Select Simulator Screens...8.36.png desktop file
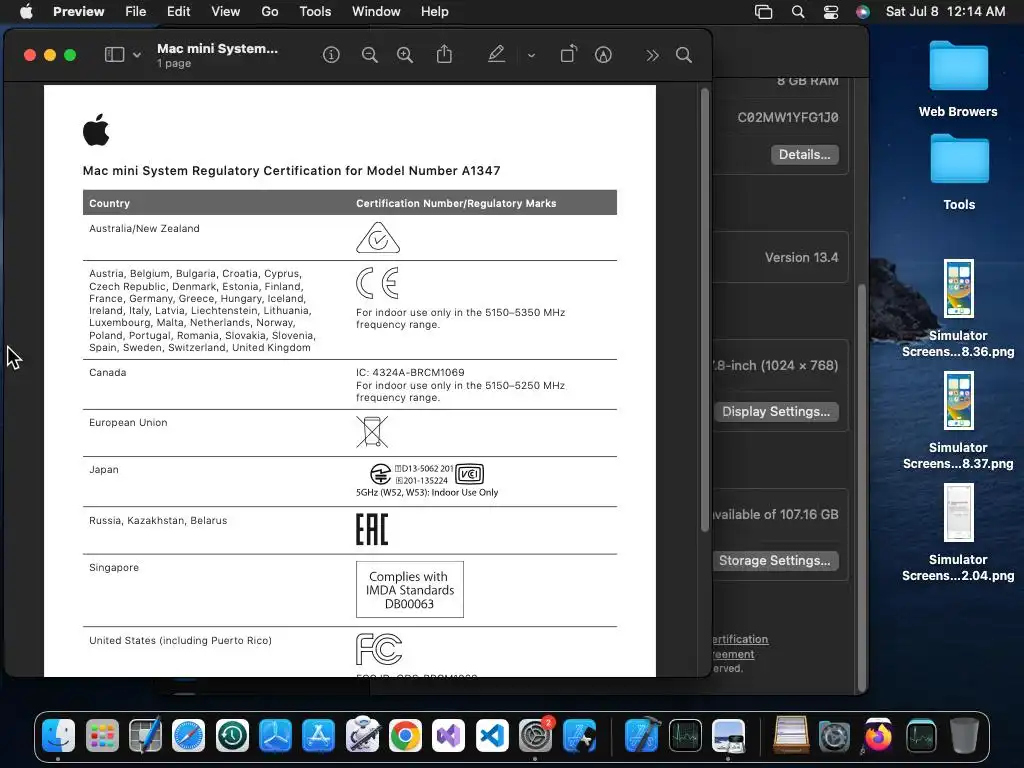The width and height of the screenshot is (1024, 768). [x=958, y=308]
